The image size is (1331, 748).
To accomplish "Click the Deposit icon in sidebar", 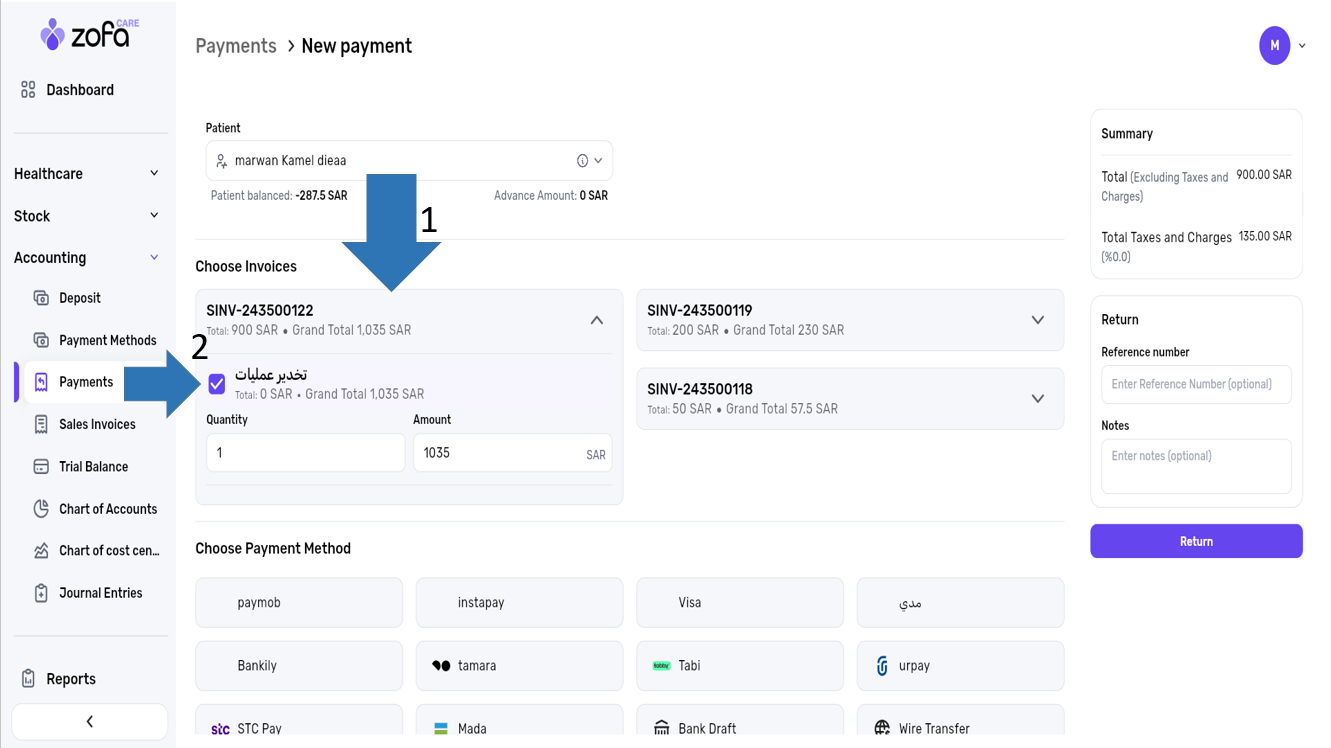I will coord(41,298).
